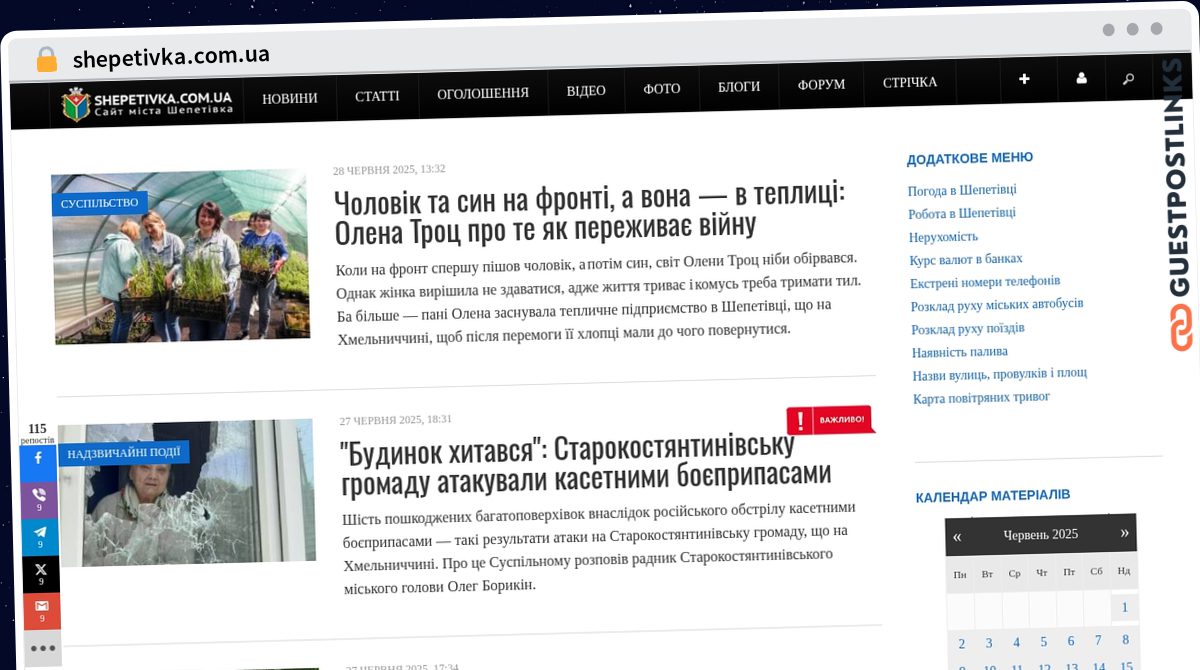Go to next month in calendar

1124,532
